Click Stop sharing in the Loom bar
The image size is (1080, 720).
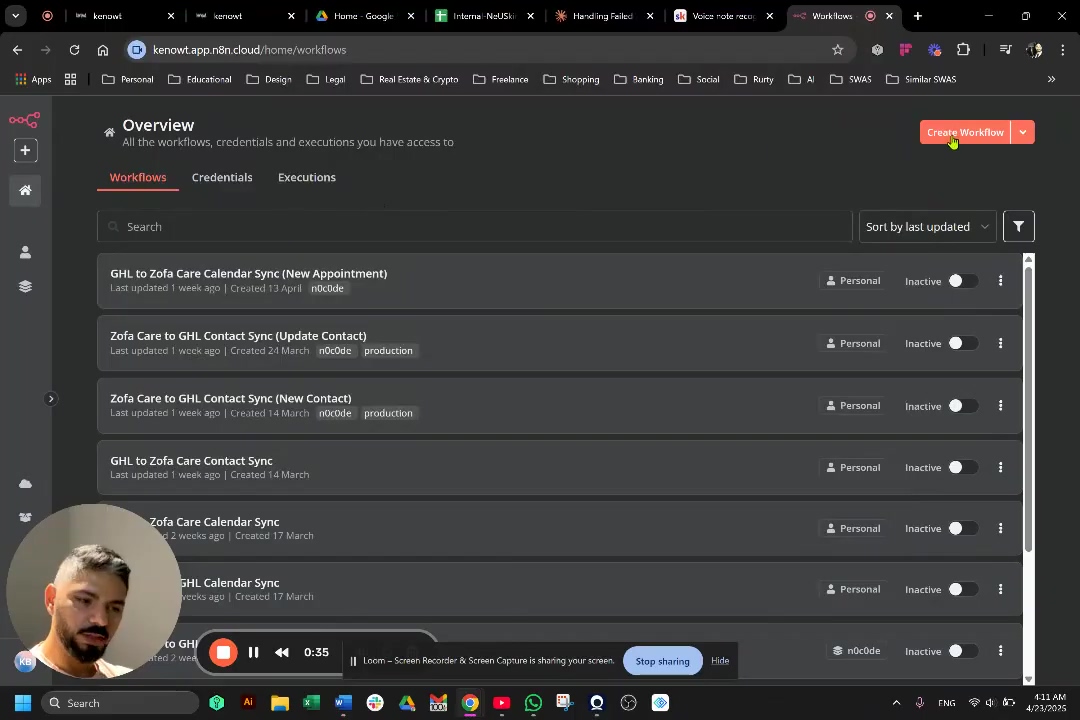tap(662, 661)
